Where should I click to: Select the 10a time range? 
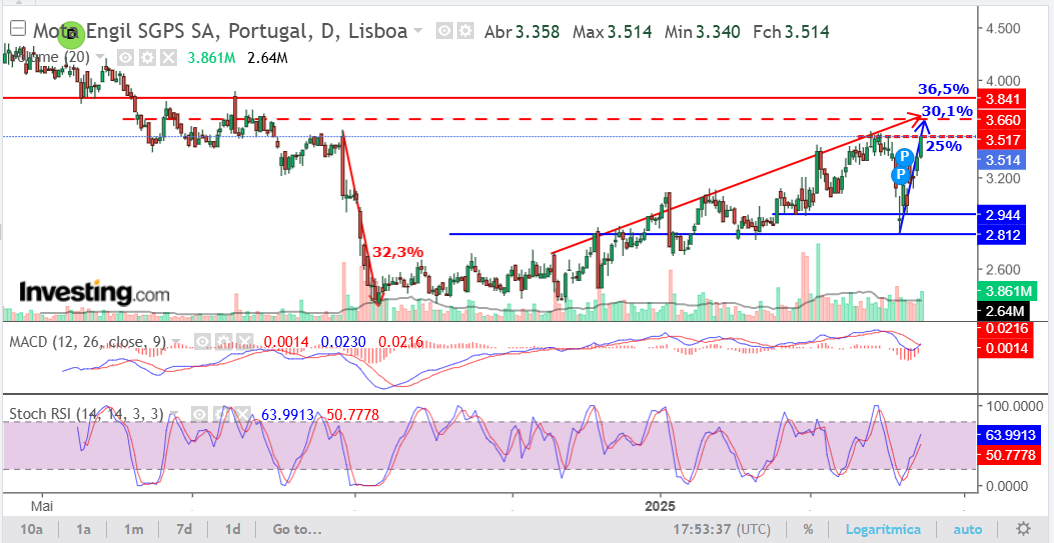point(31,529)
